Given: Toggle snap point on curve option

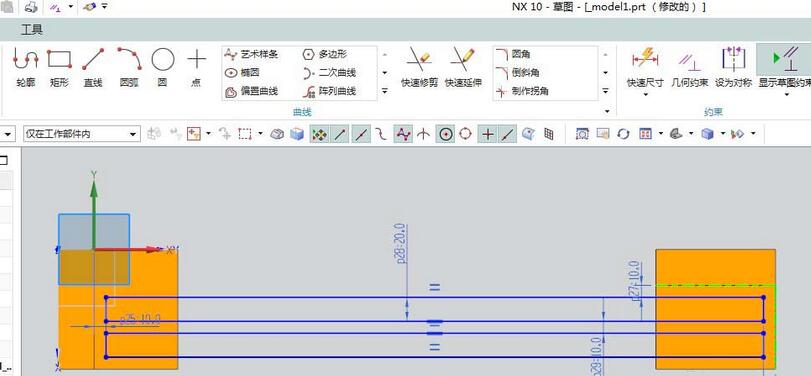Looking at the screenshot, I should pyautogui.click(x=508, y=134).
